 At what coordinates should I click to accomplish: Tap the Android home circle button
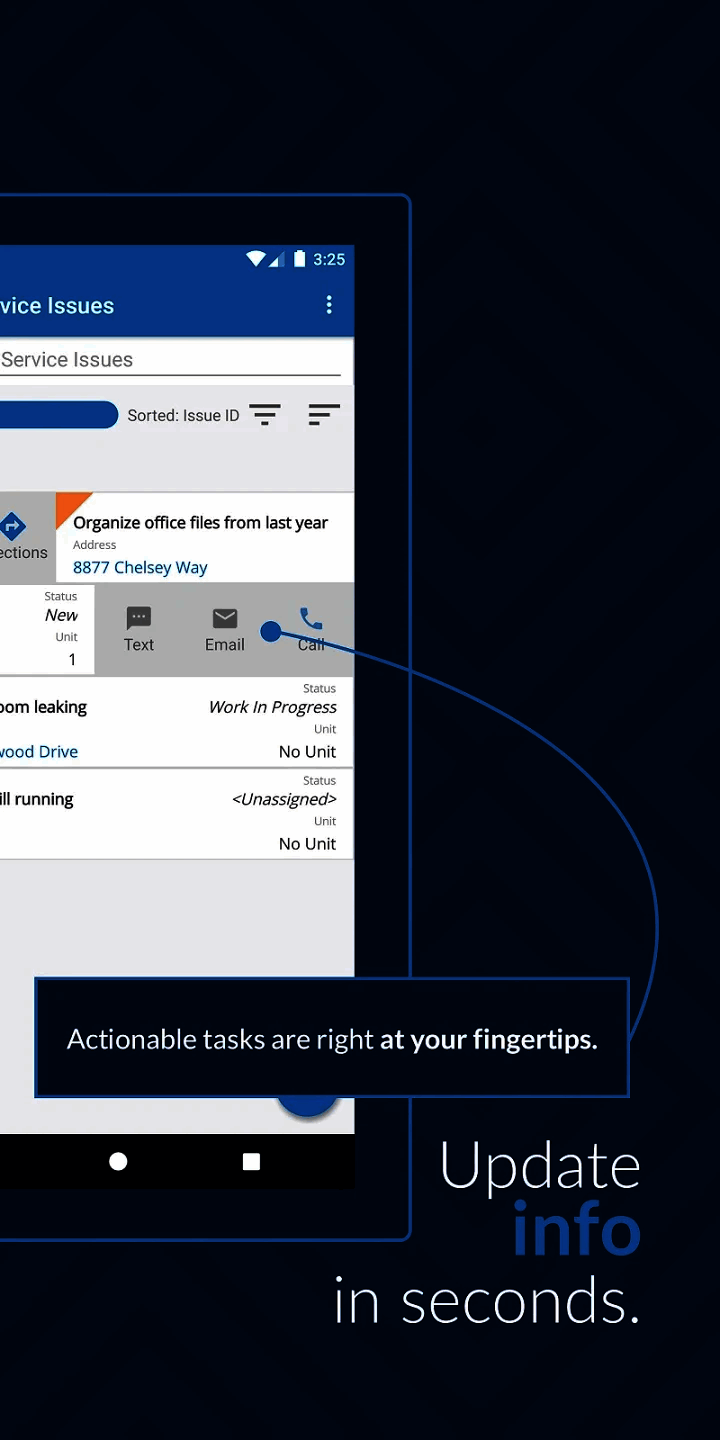click(118, 1161)
